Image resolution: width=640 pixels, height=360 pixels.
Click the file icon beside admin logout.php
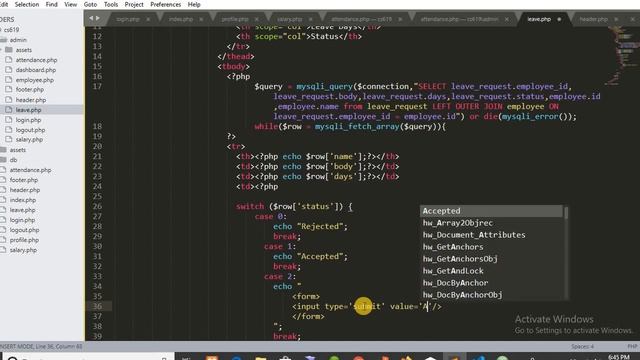coord(9,130)
